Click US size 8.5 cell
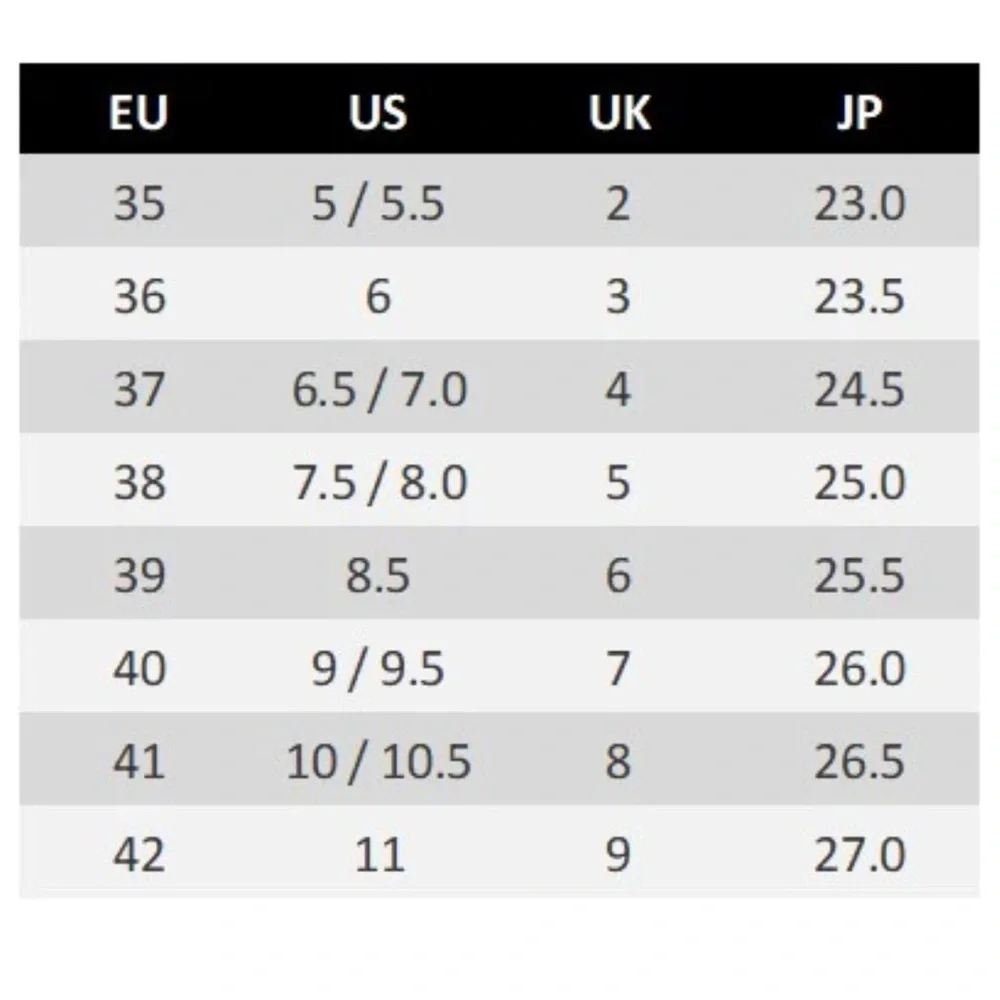This screenshot has width=1000, height=1000. point(378,576)
